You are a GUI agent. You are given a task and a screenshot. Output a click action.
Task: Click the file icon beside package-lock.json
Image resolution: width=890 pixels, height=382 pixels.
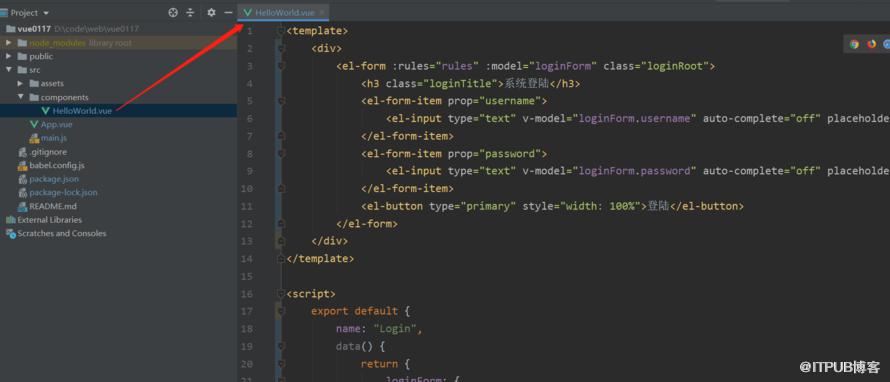(x=23, y=192)
